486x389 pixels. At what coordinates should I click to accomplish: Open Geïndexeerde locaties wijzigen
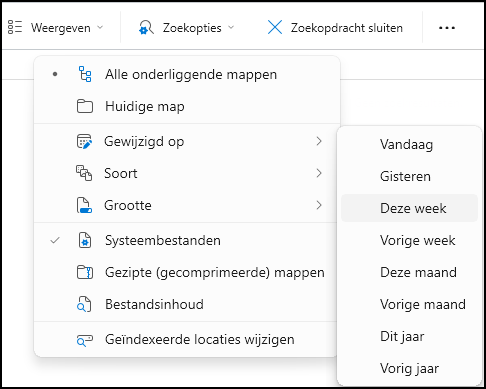coord(185,340)
